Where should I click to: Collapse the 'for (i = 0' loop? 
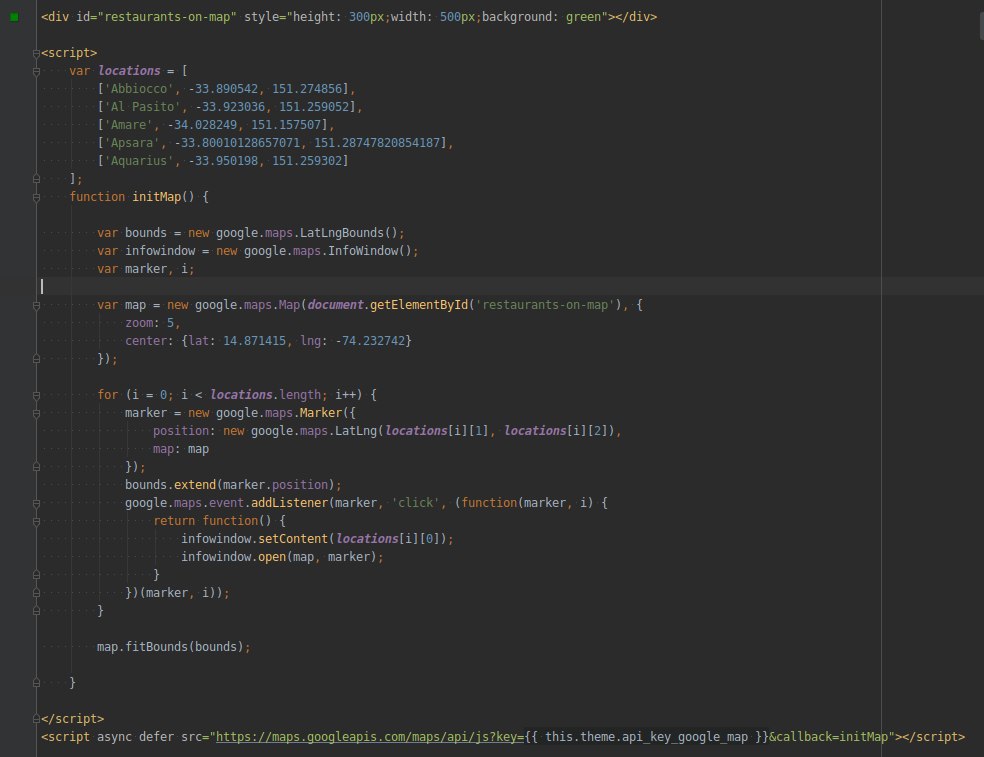click(x=36, y=395)
